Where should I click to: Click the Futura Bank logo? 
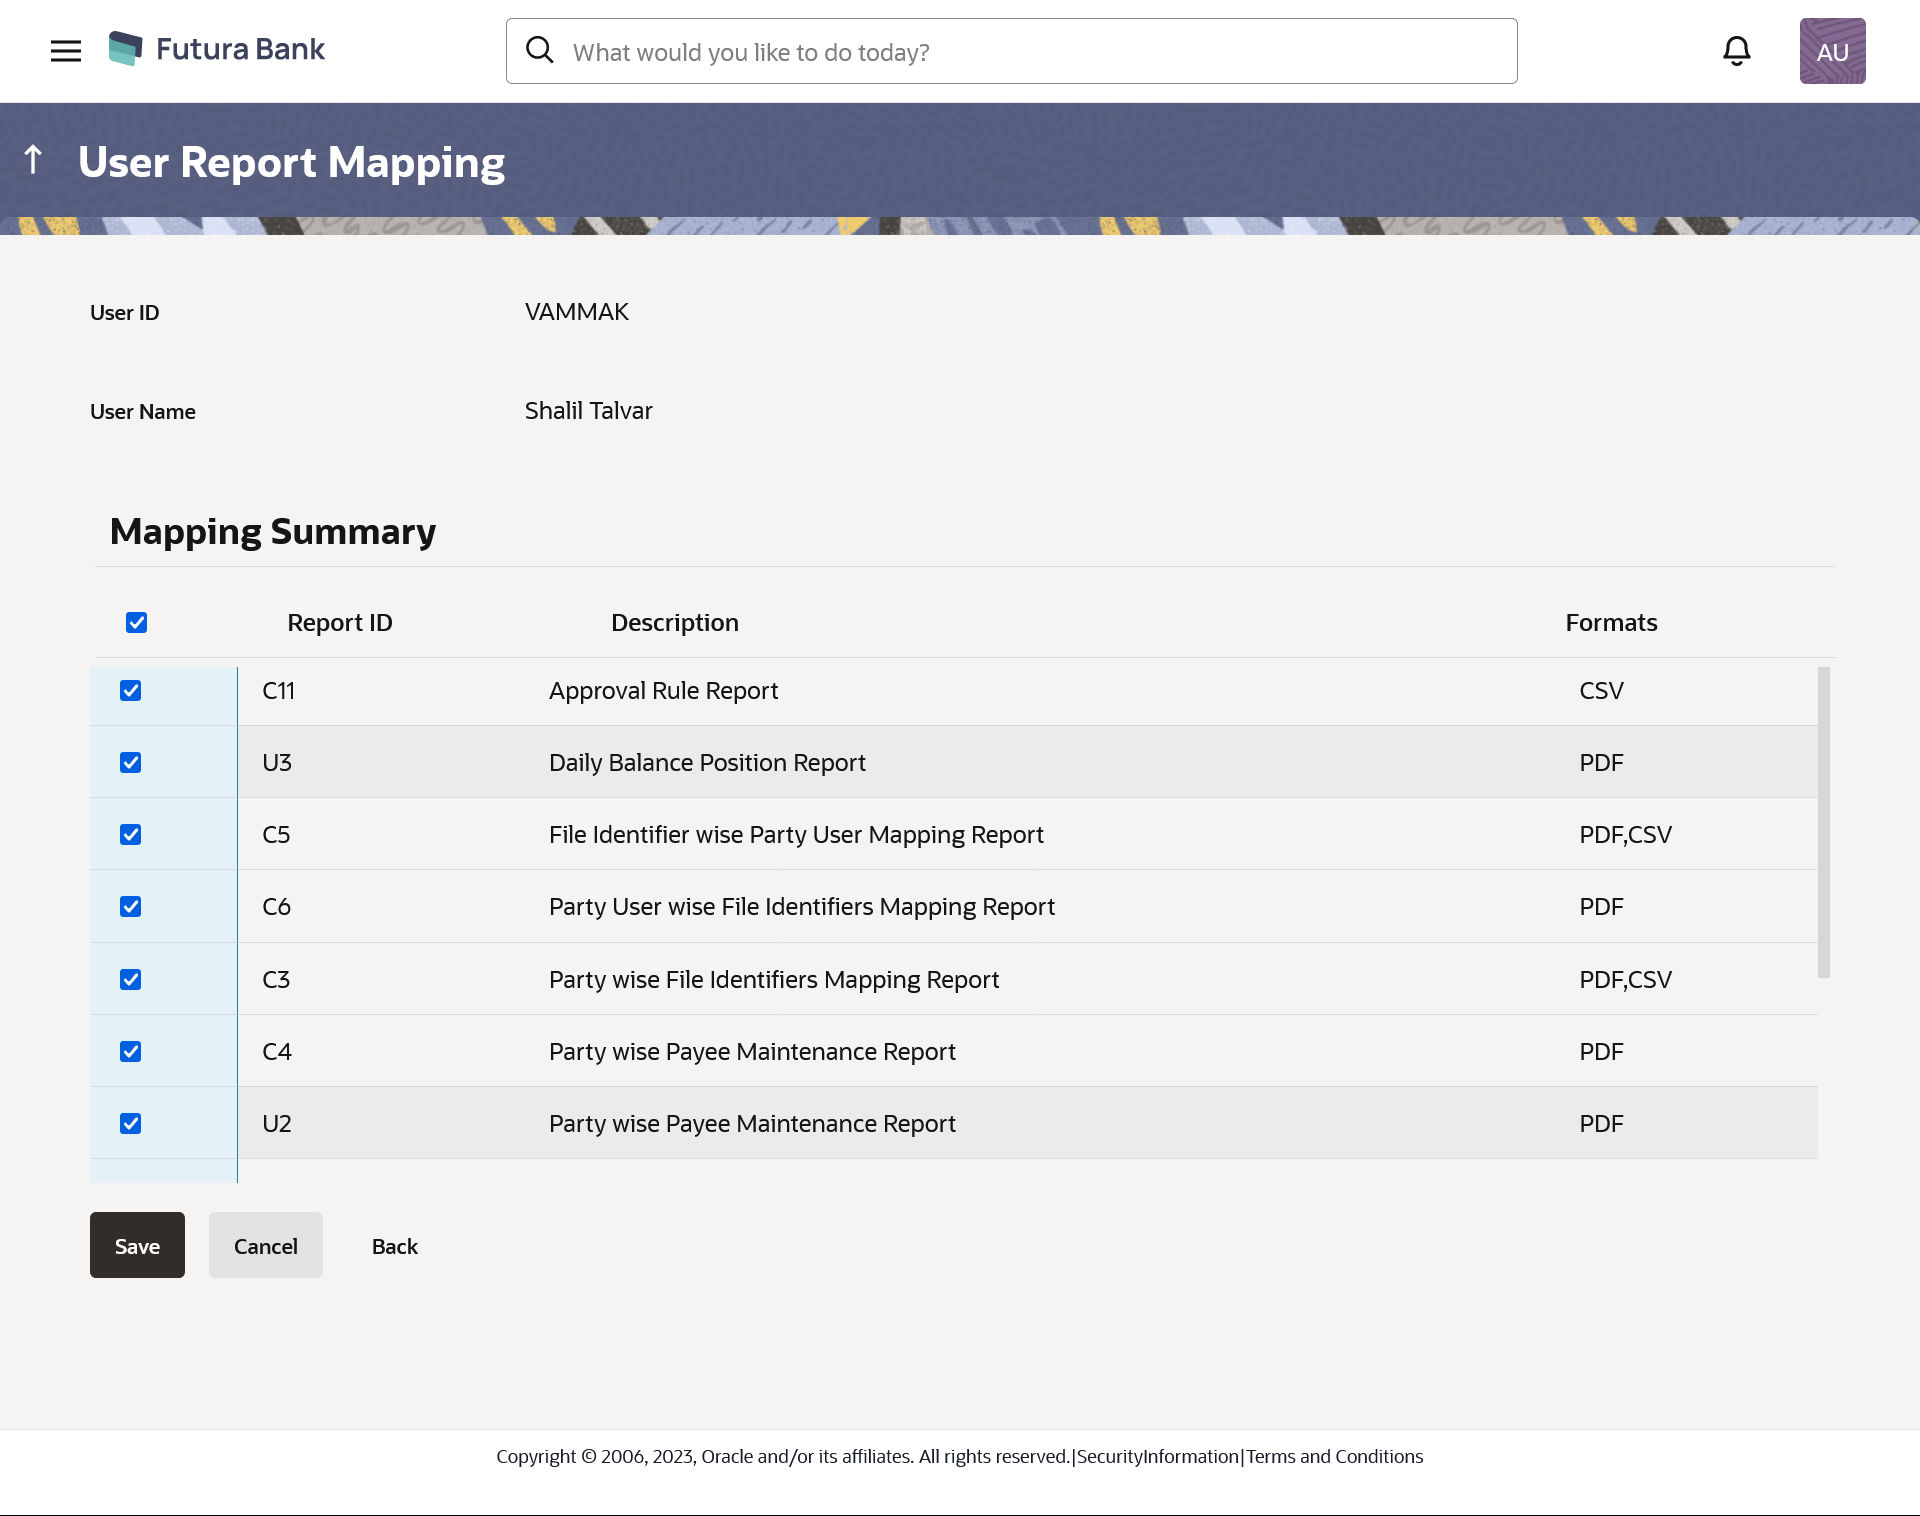pyautogui.click(x=217, y=49)
